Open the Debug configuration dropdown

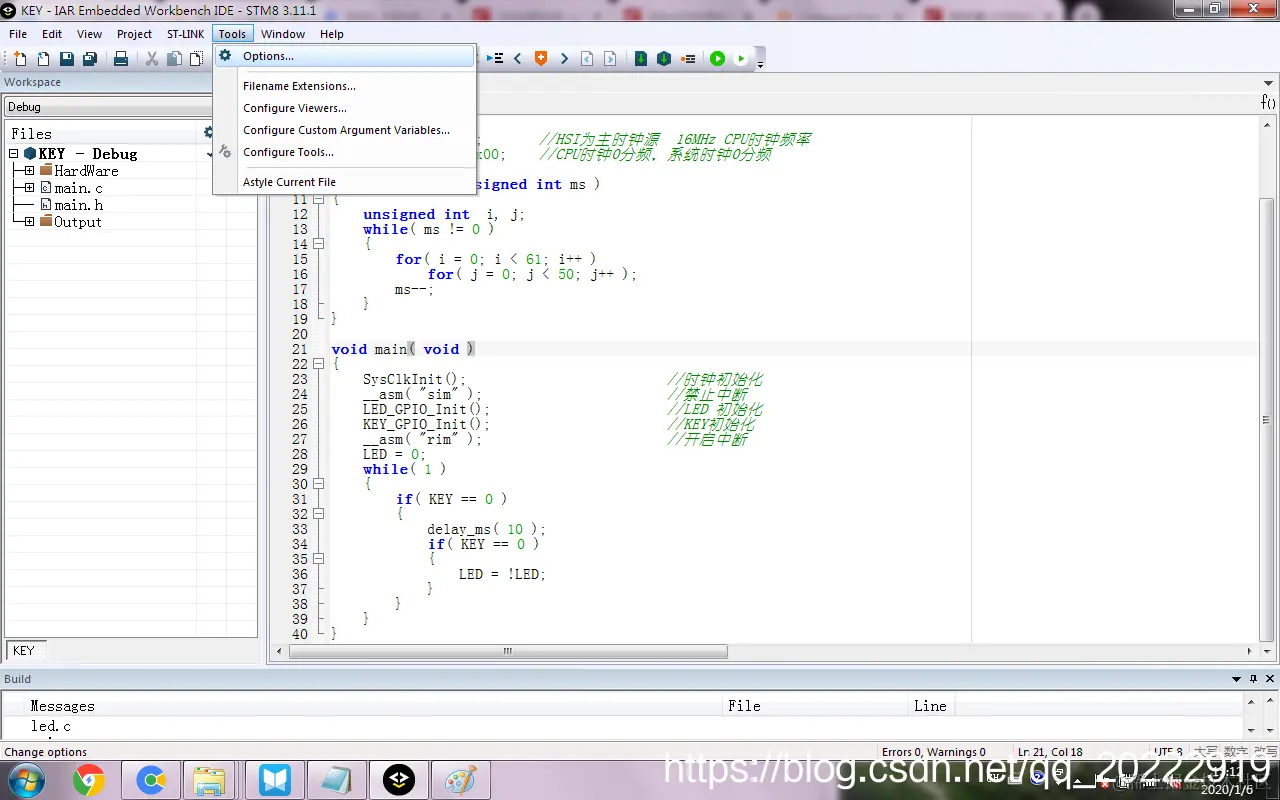coord(110,107)
